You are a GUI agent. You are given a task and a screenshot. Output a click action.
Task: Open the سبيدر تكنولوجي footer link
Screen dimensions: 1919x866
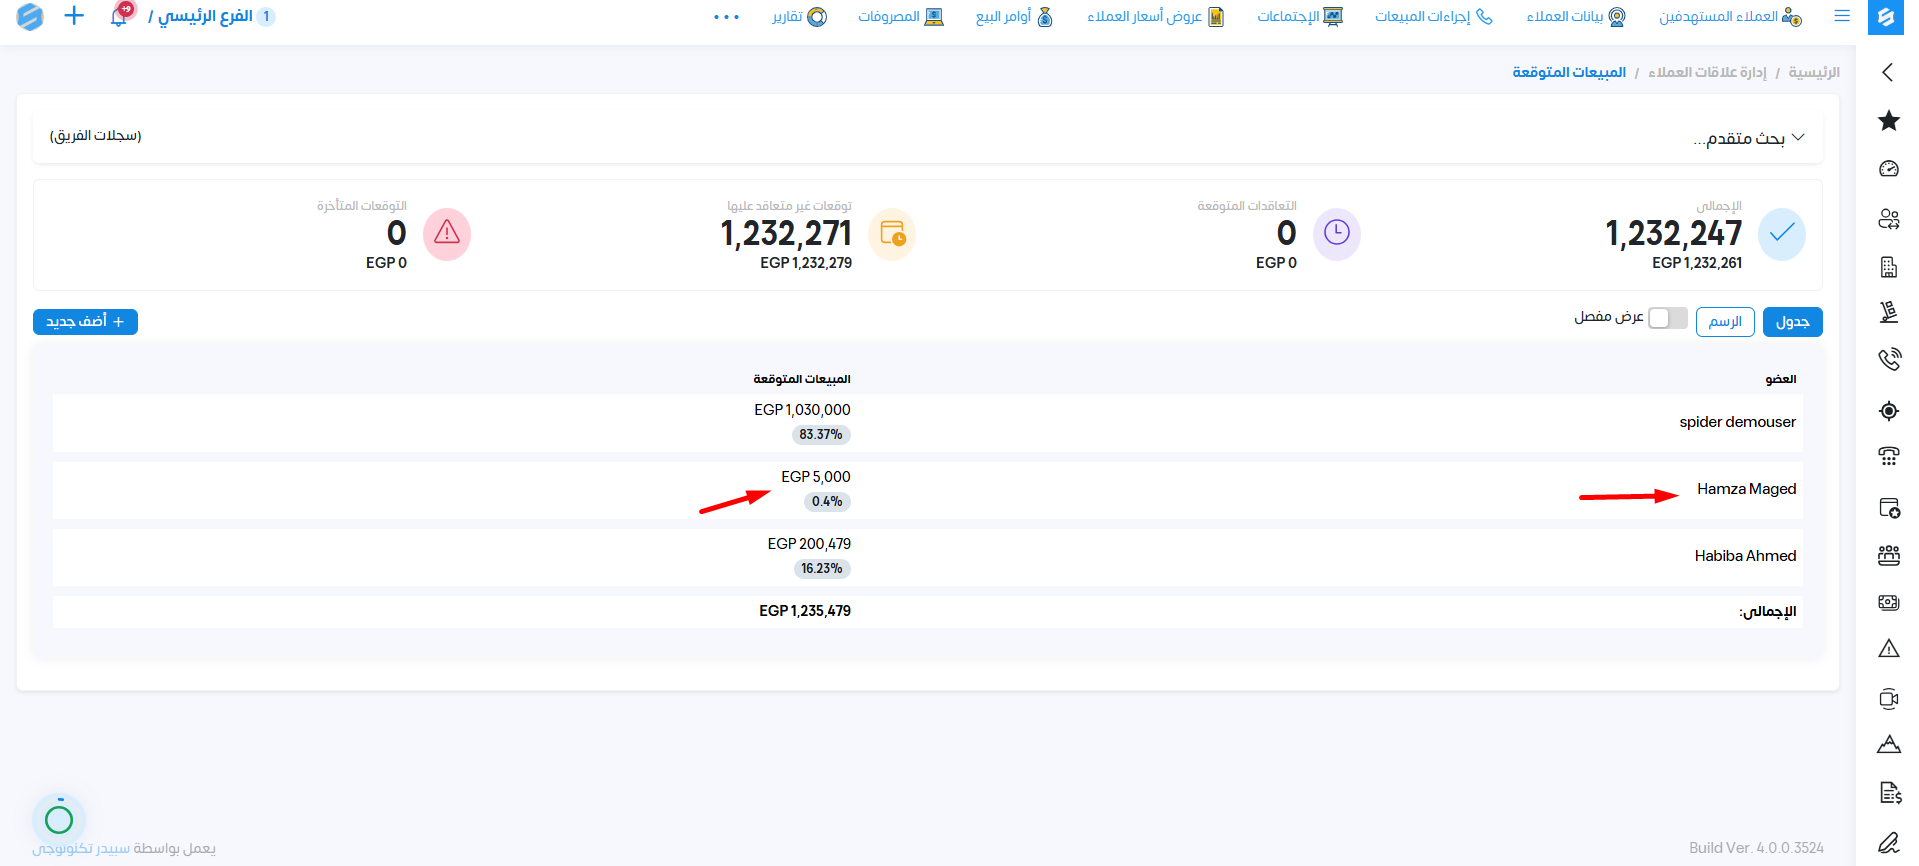point(80,848)
